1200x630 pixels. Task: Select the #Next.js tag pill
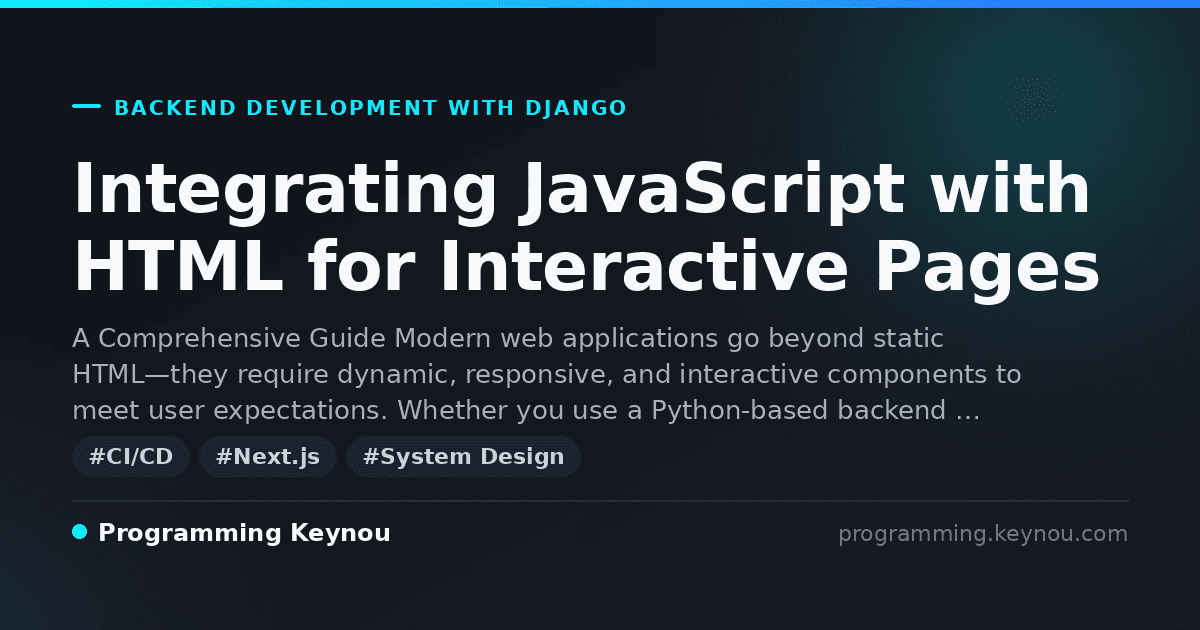pyautogui.click(x=268, y=457)
